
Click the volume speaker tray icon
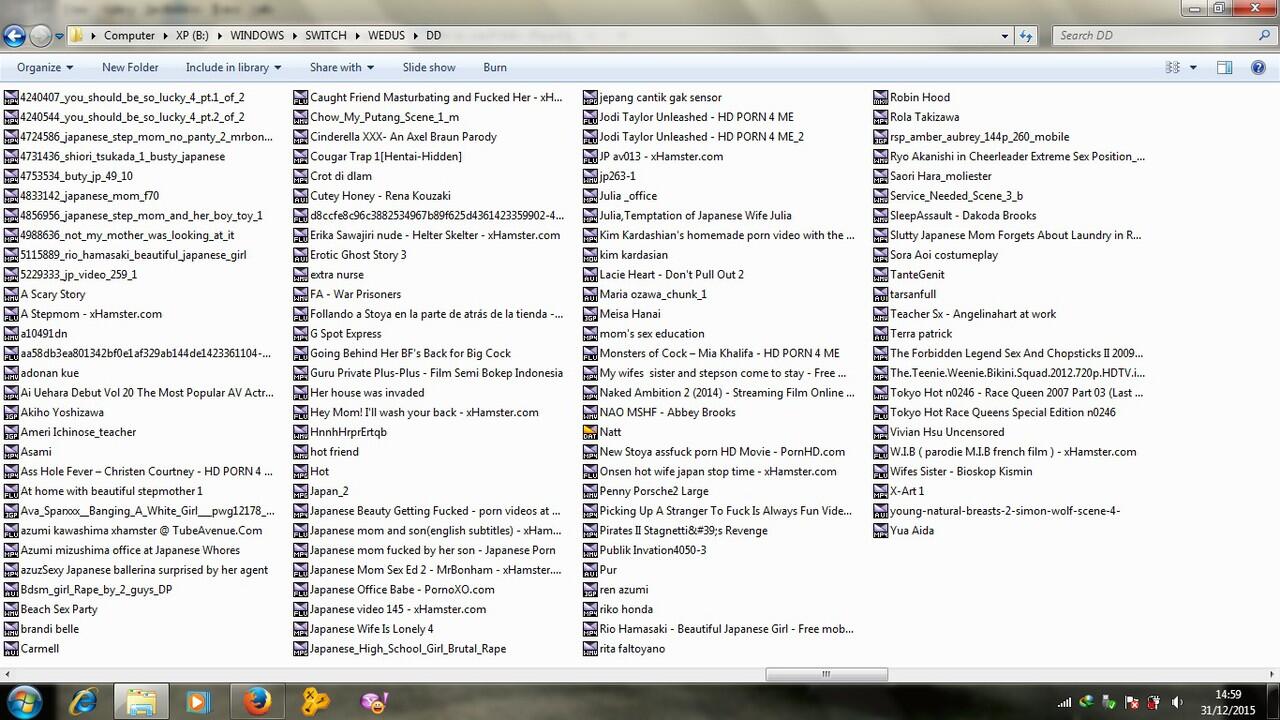[1176, 702]
